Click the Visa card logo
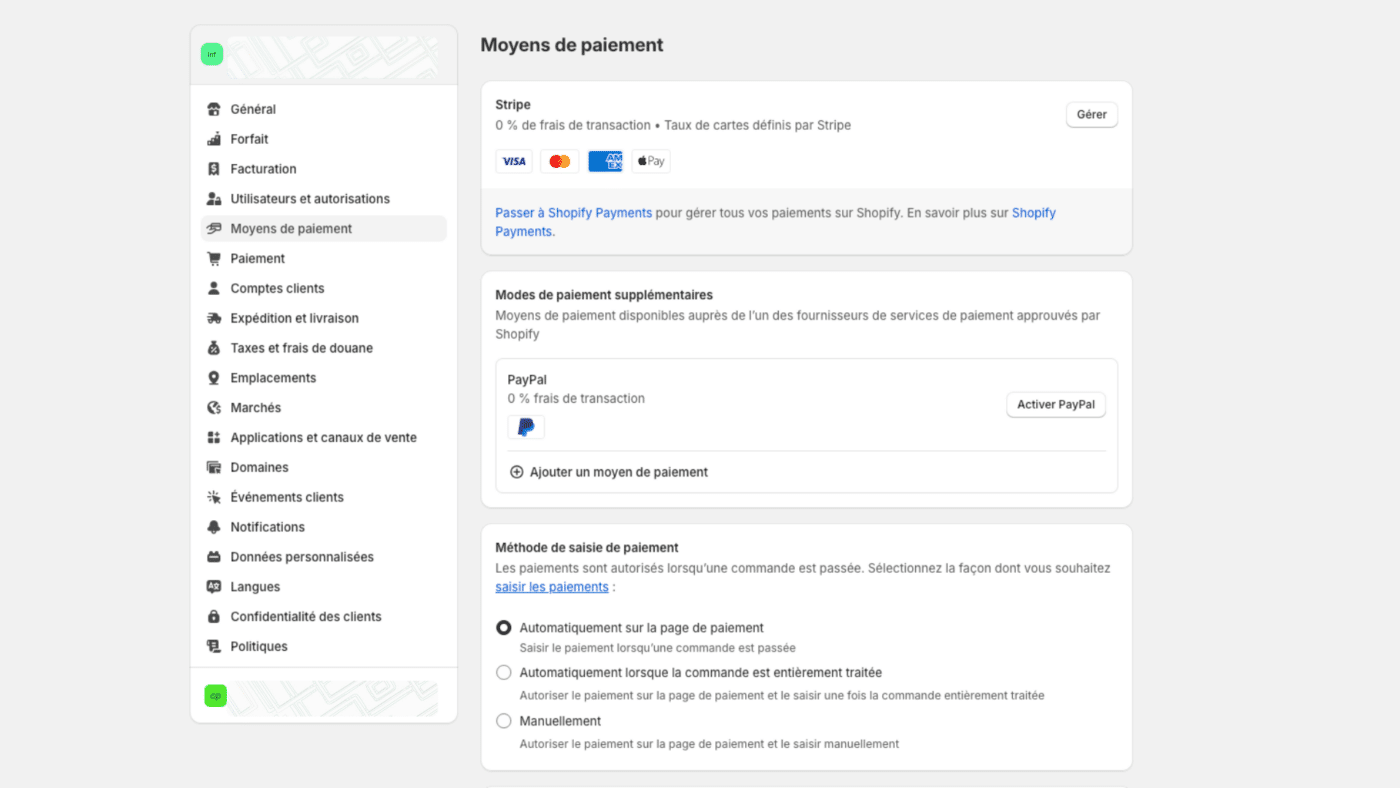 click(514, 161)
